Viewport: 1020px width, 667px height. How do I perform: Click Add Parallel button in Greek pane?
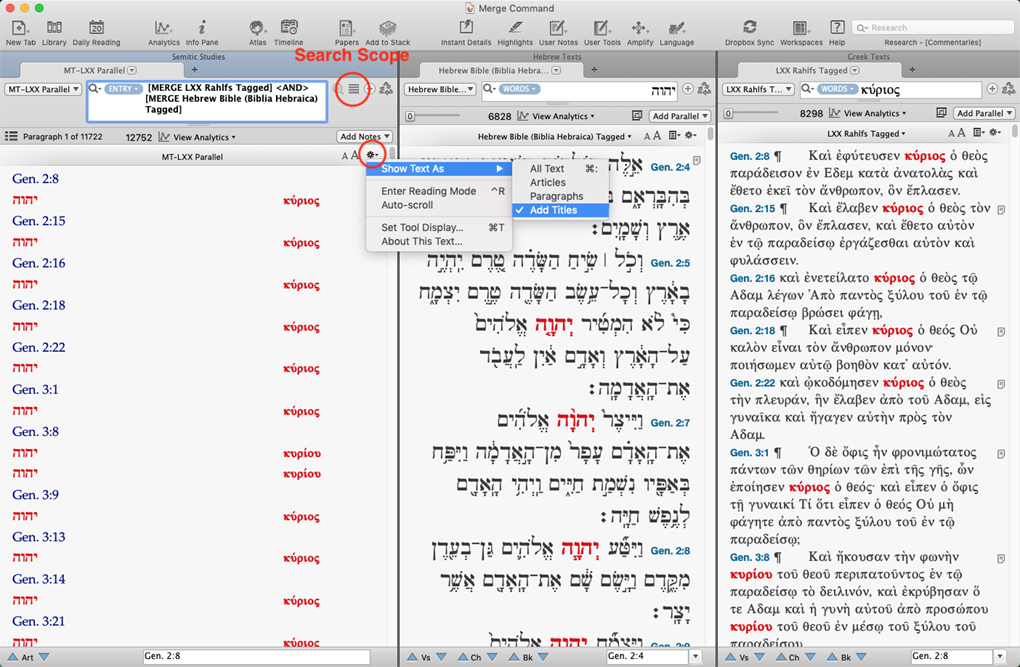tap(982, 114)
